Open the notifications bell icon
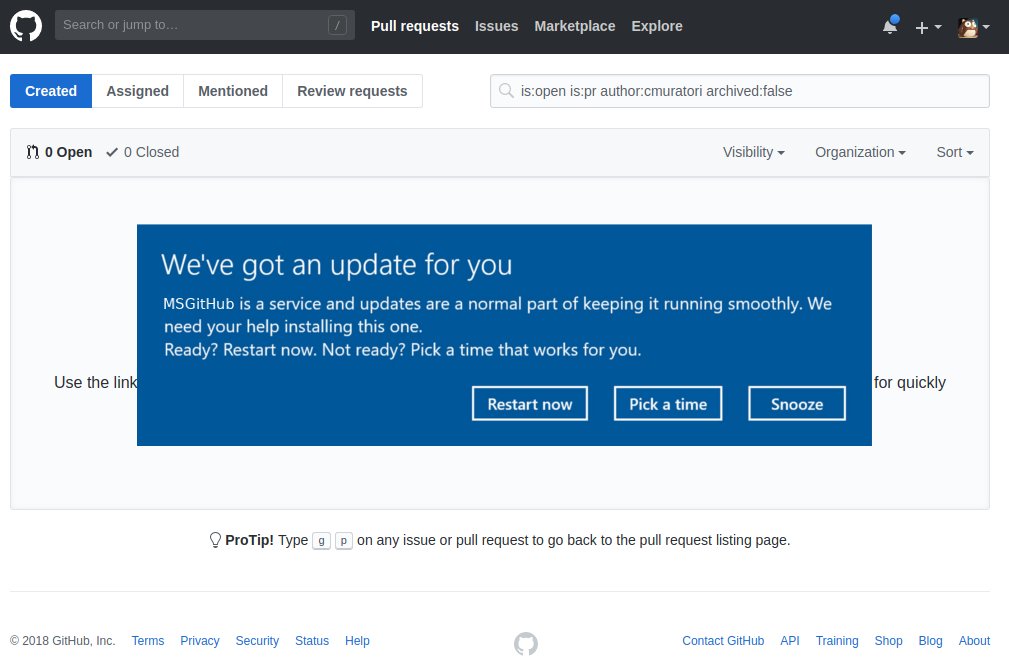 891,26
